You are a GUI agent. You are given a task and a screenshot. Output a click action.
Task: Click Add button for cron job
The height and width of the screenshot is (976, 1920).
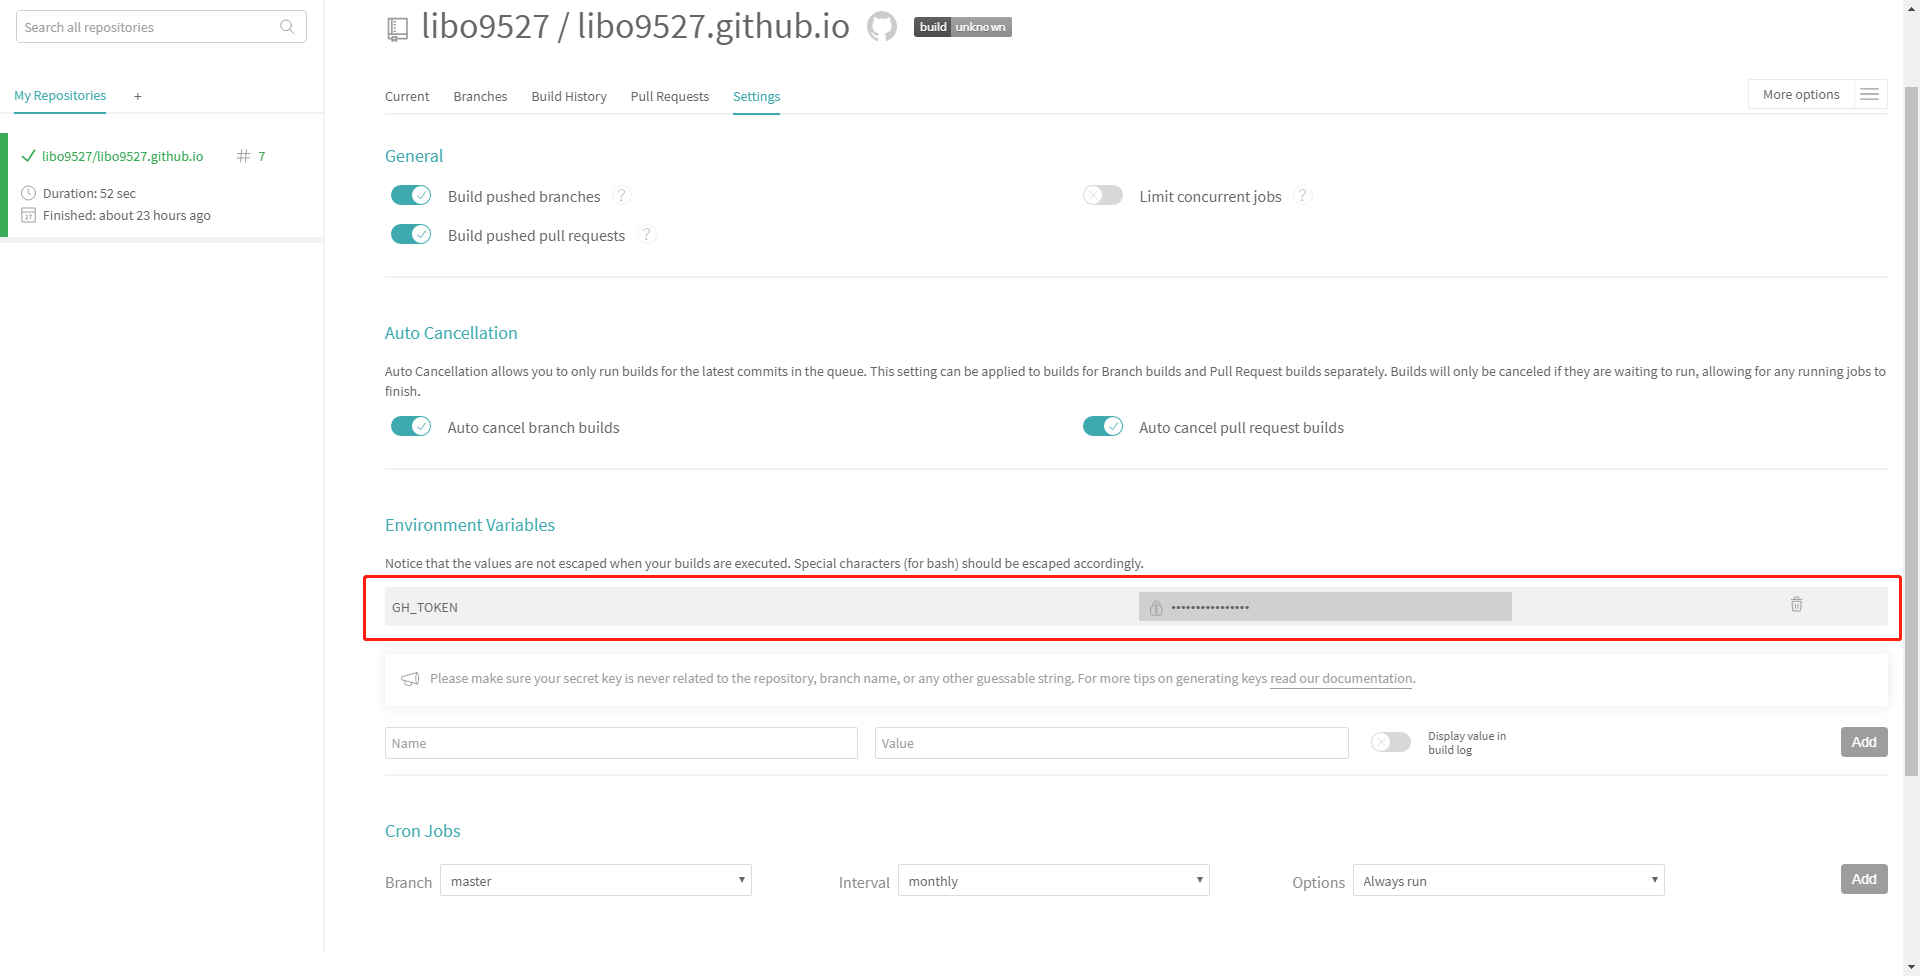(x=1864, y=879)
